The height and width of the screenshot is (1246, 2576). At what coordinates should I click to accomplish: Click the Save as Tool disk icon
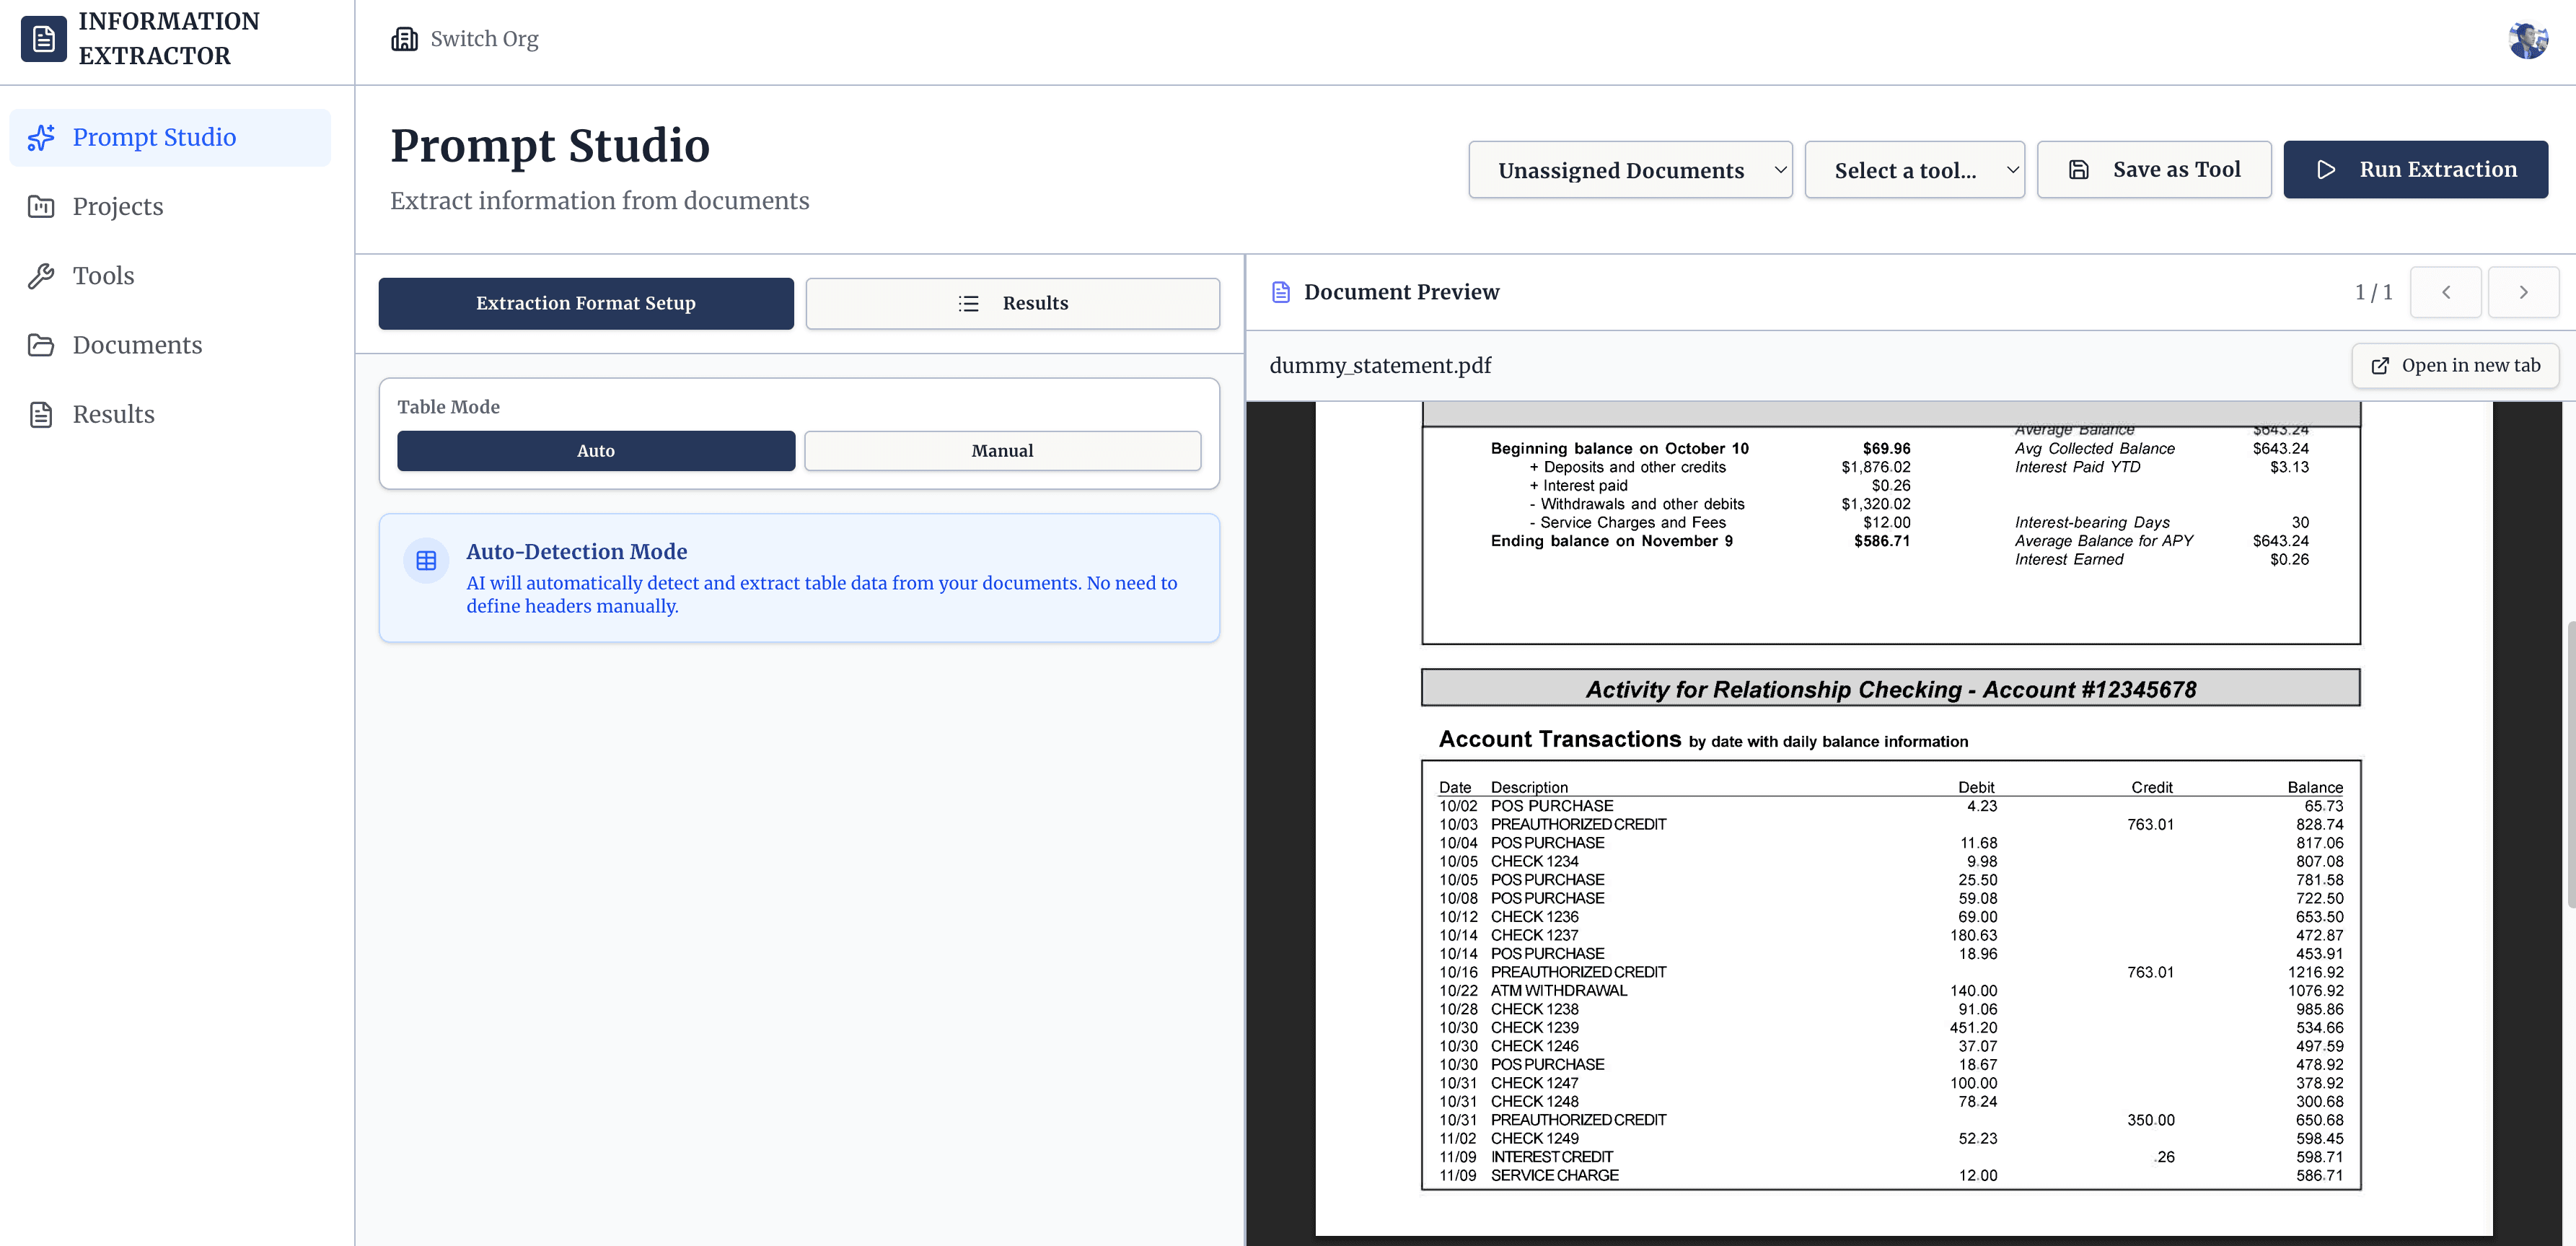point(2081,169)
